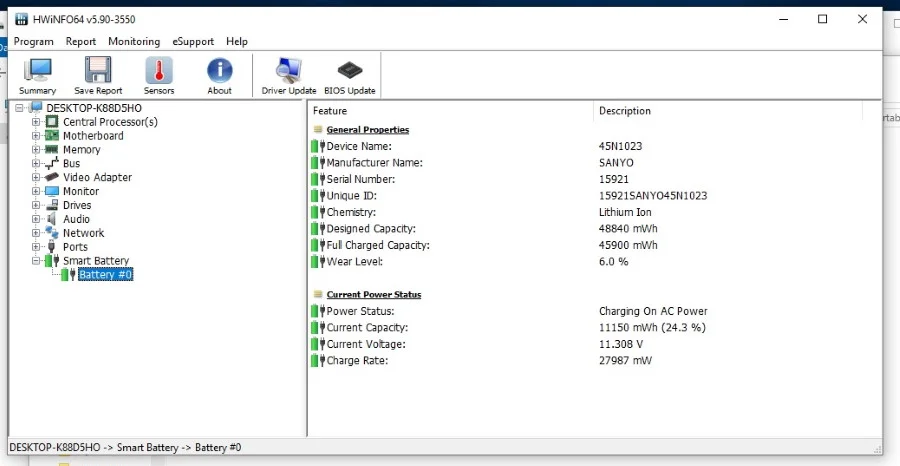Maximize the HWiNFO64 window
Image resolution: width=900 pixels, height=466 pixels.
click(x=823, y=20)
